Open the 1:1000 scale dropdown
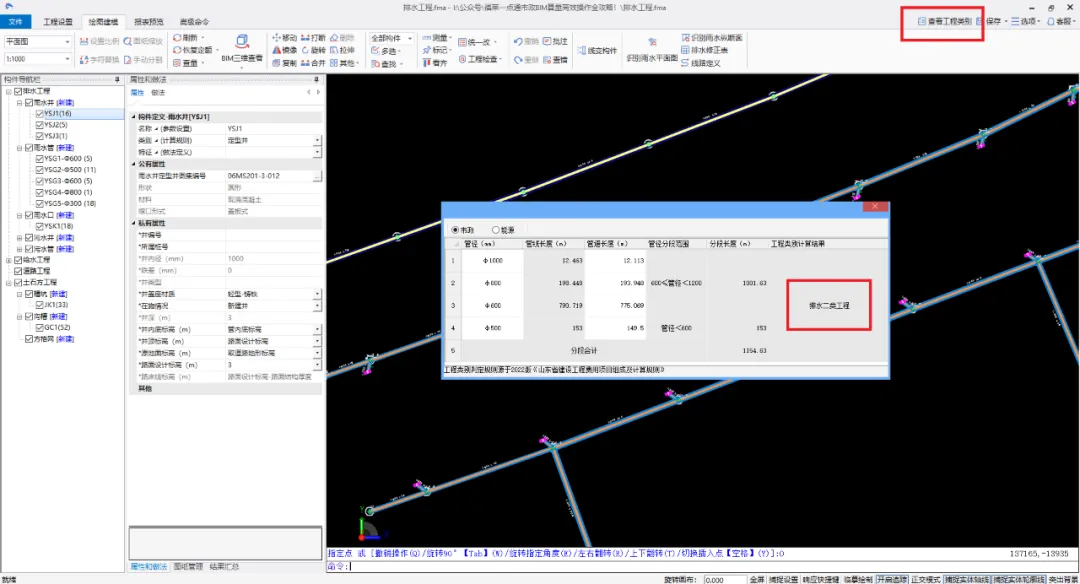Screen dimensions: 1080x584 coord(38,59)
